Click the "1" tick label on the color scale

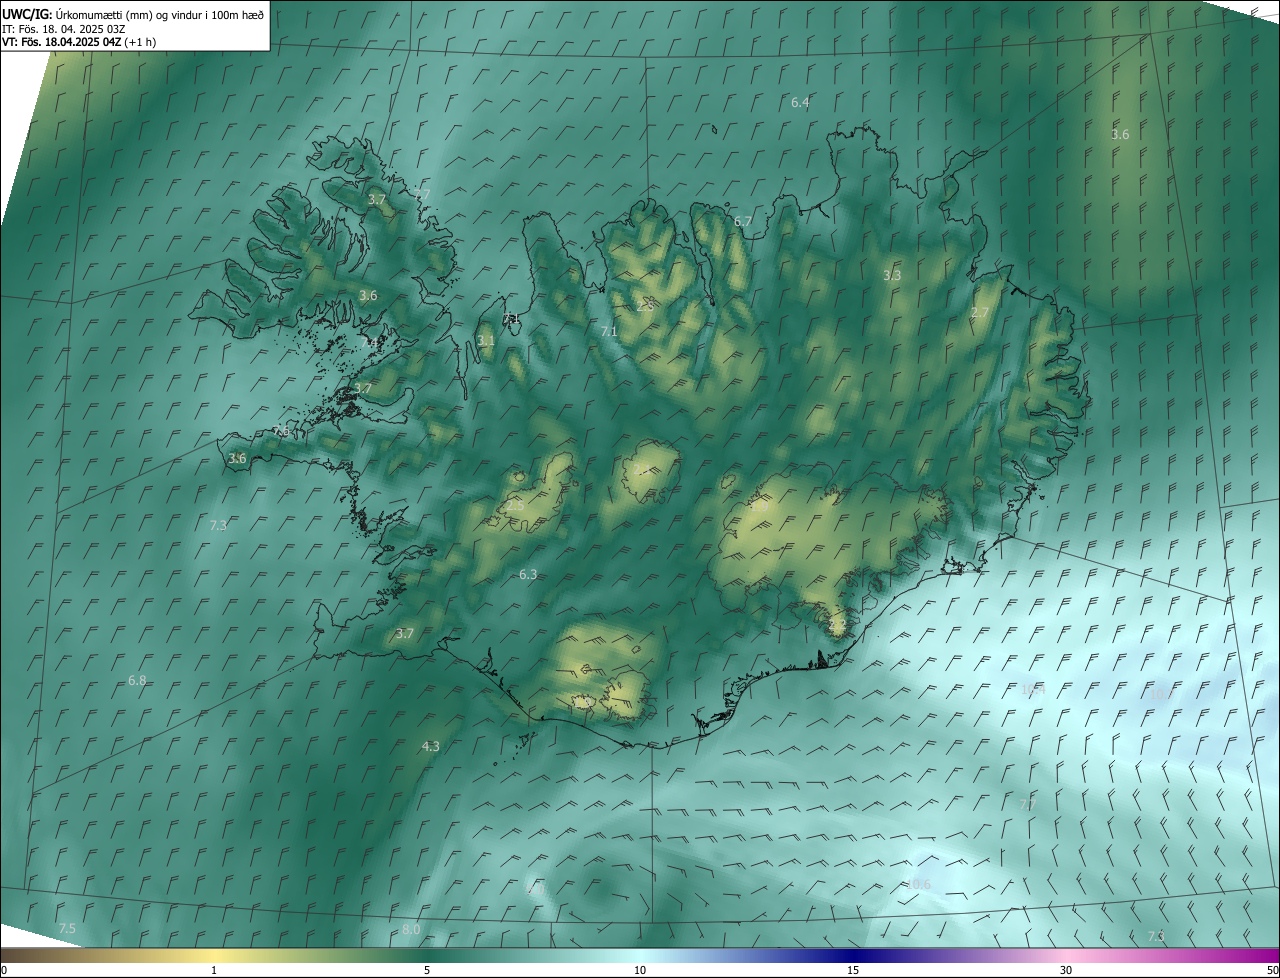click(214, 970)
